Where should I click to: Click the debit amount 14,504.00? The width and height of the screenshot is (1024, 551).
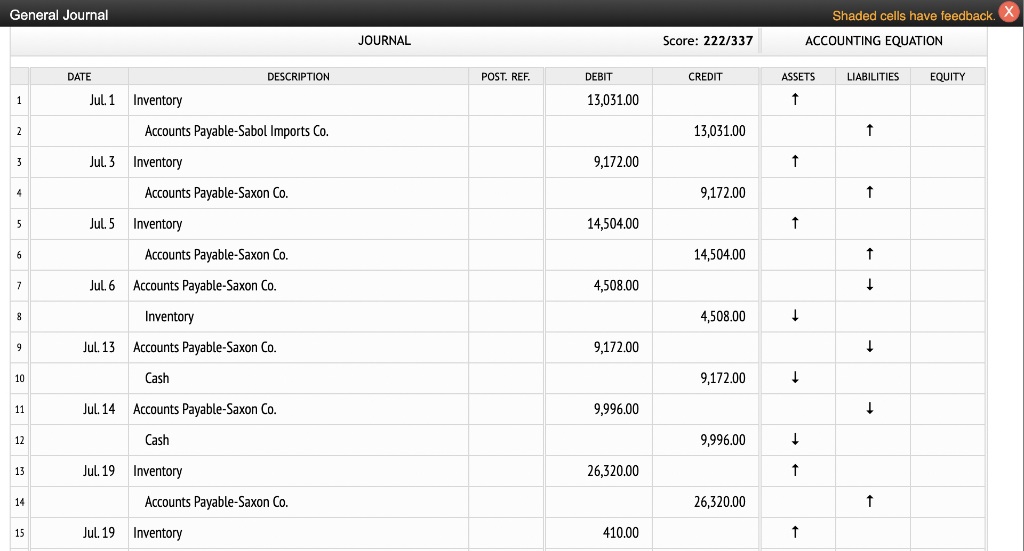(x=613, y=223)
